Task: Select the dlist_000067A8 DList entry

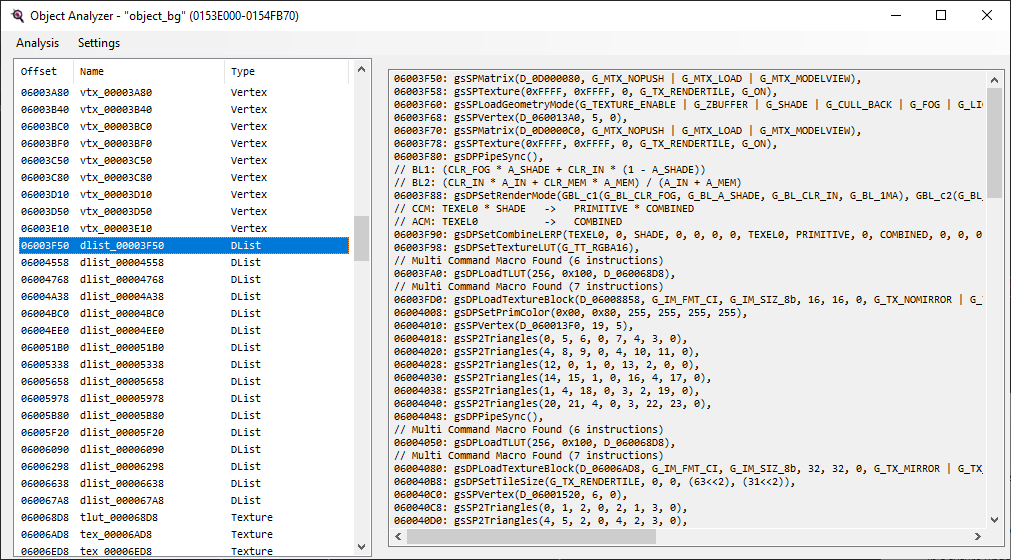Action: pos(122,500)
